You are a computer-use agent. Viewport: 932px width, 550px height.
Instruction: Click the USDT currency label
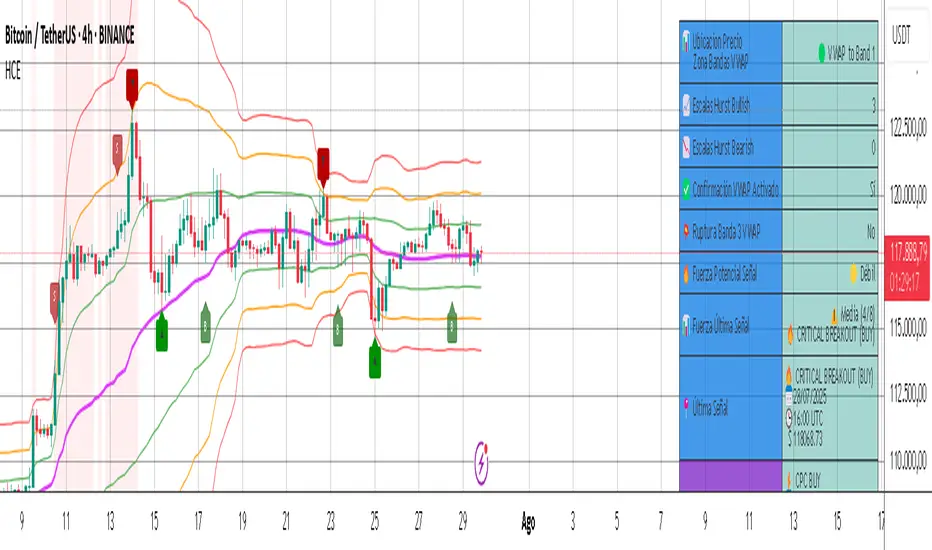901,35
